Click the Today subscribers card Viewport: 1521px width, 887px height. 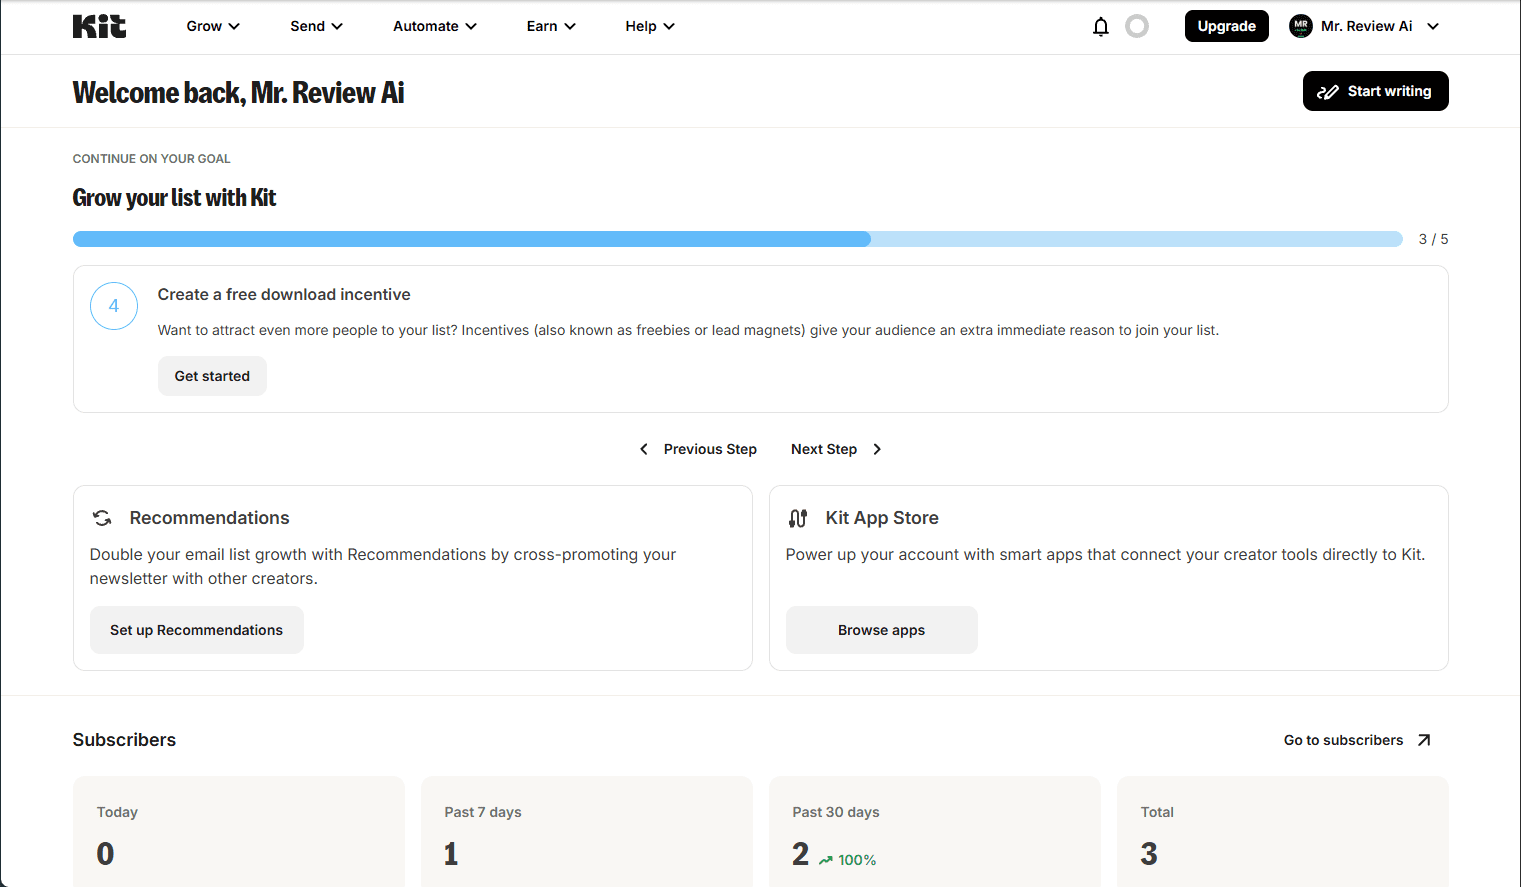(239, 831)
